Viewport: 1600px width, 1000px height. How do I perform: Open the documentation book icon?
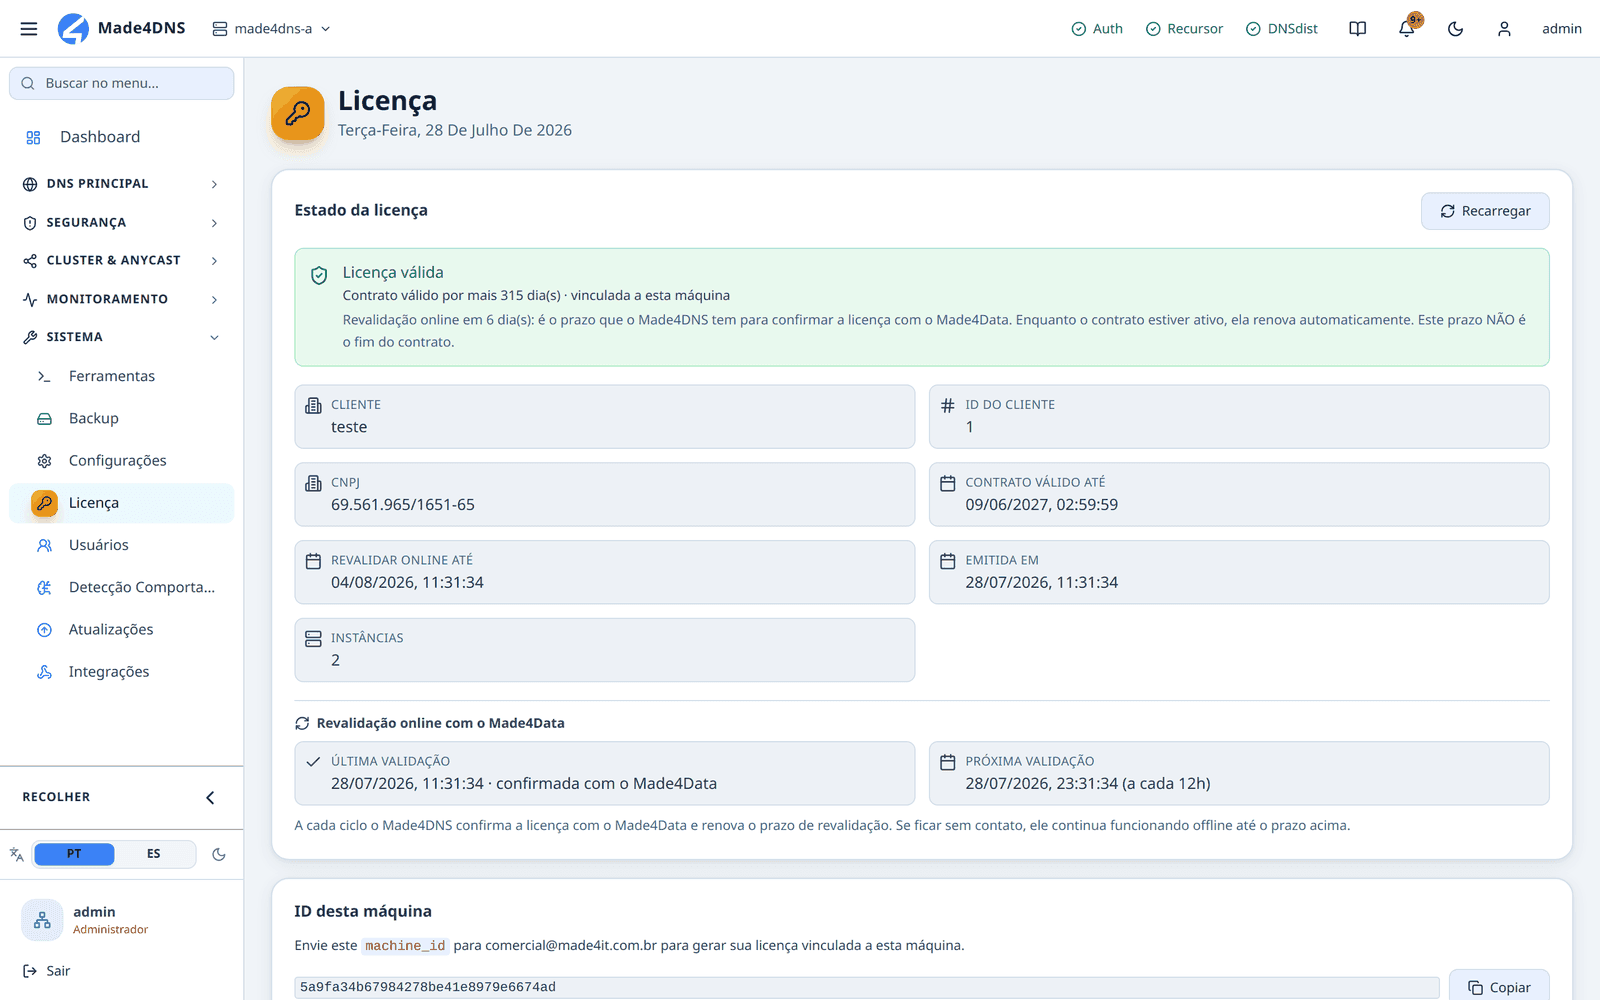pos(1357,29)
